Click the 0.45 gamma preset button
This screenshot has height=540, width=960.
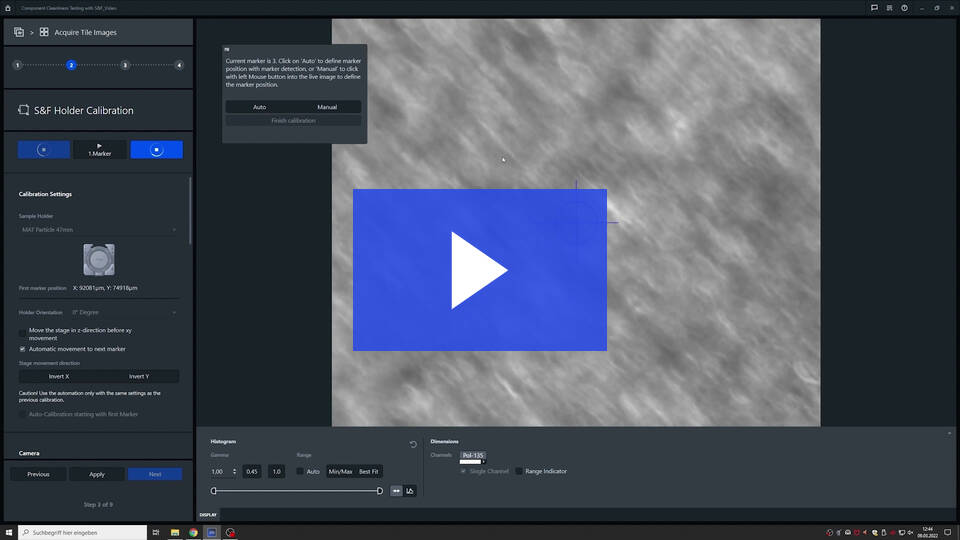point(252,471)
